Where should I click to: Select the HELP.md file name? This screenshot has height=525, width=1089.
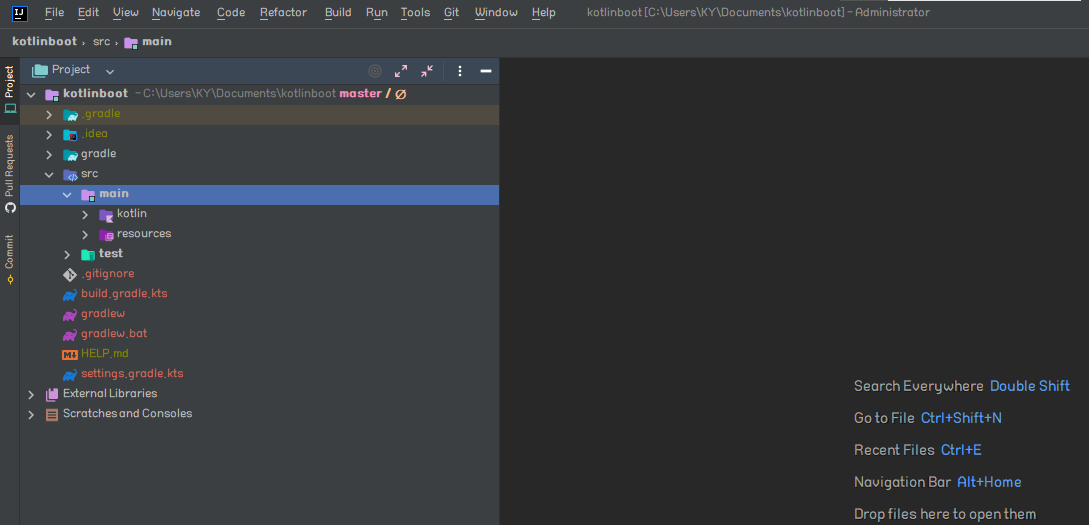point(105,353)
